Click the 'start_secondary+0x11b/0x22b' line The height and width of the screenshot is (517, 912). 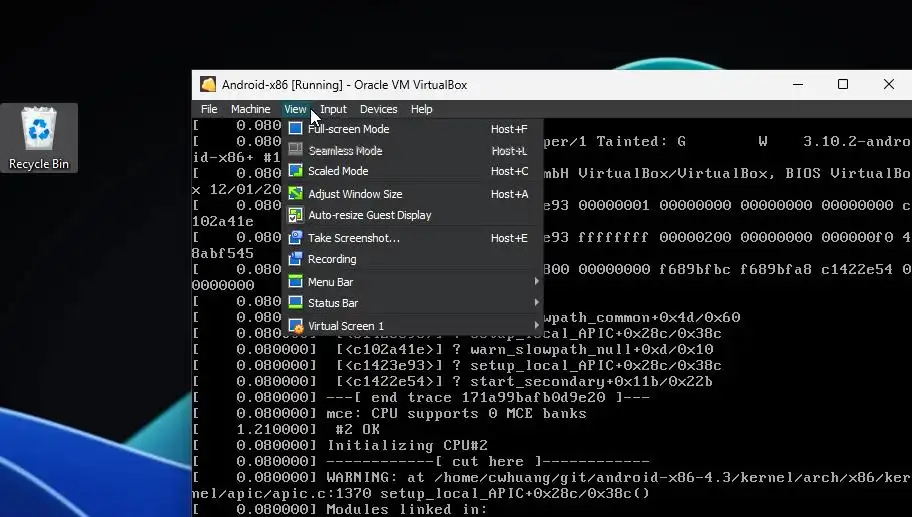592,381
